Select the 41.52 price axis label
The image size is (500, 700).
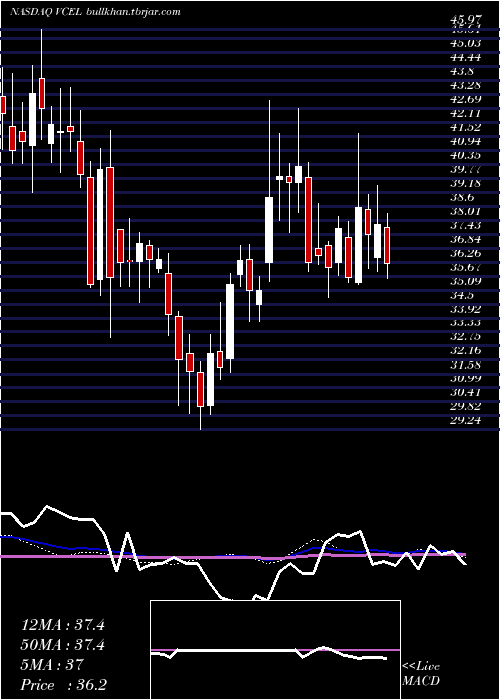click(x=466, y=127)
